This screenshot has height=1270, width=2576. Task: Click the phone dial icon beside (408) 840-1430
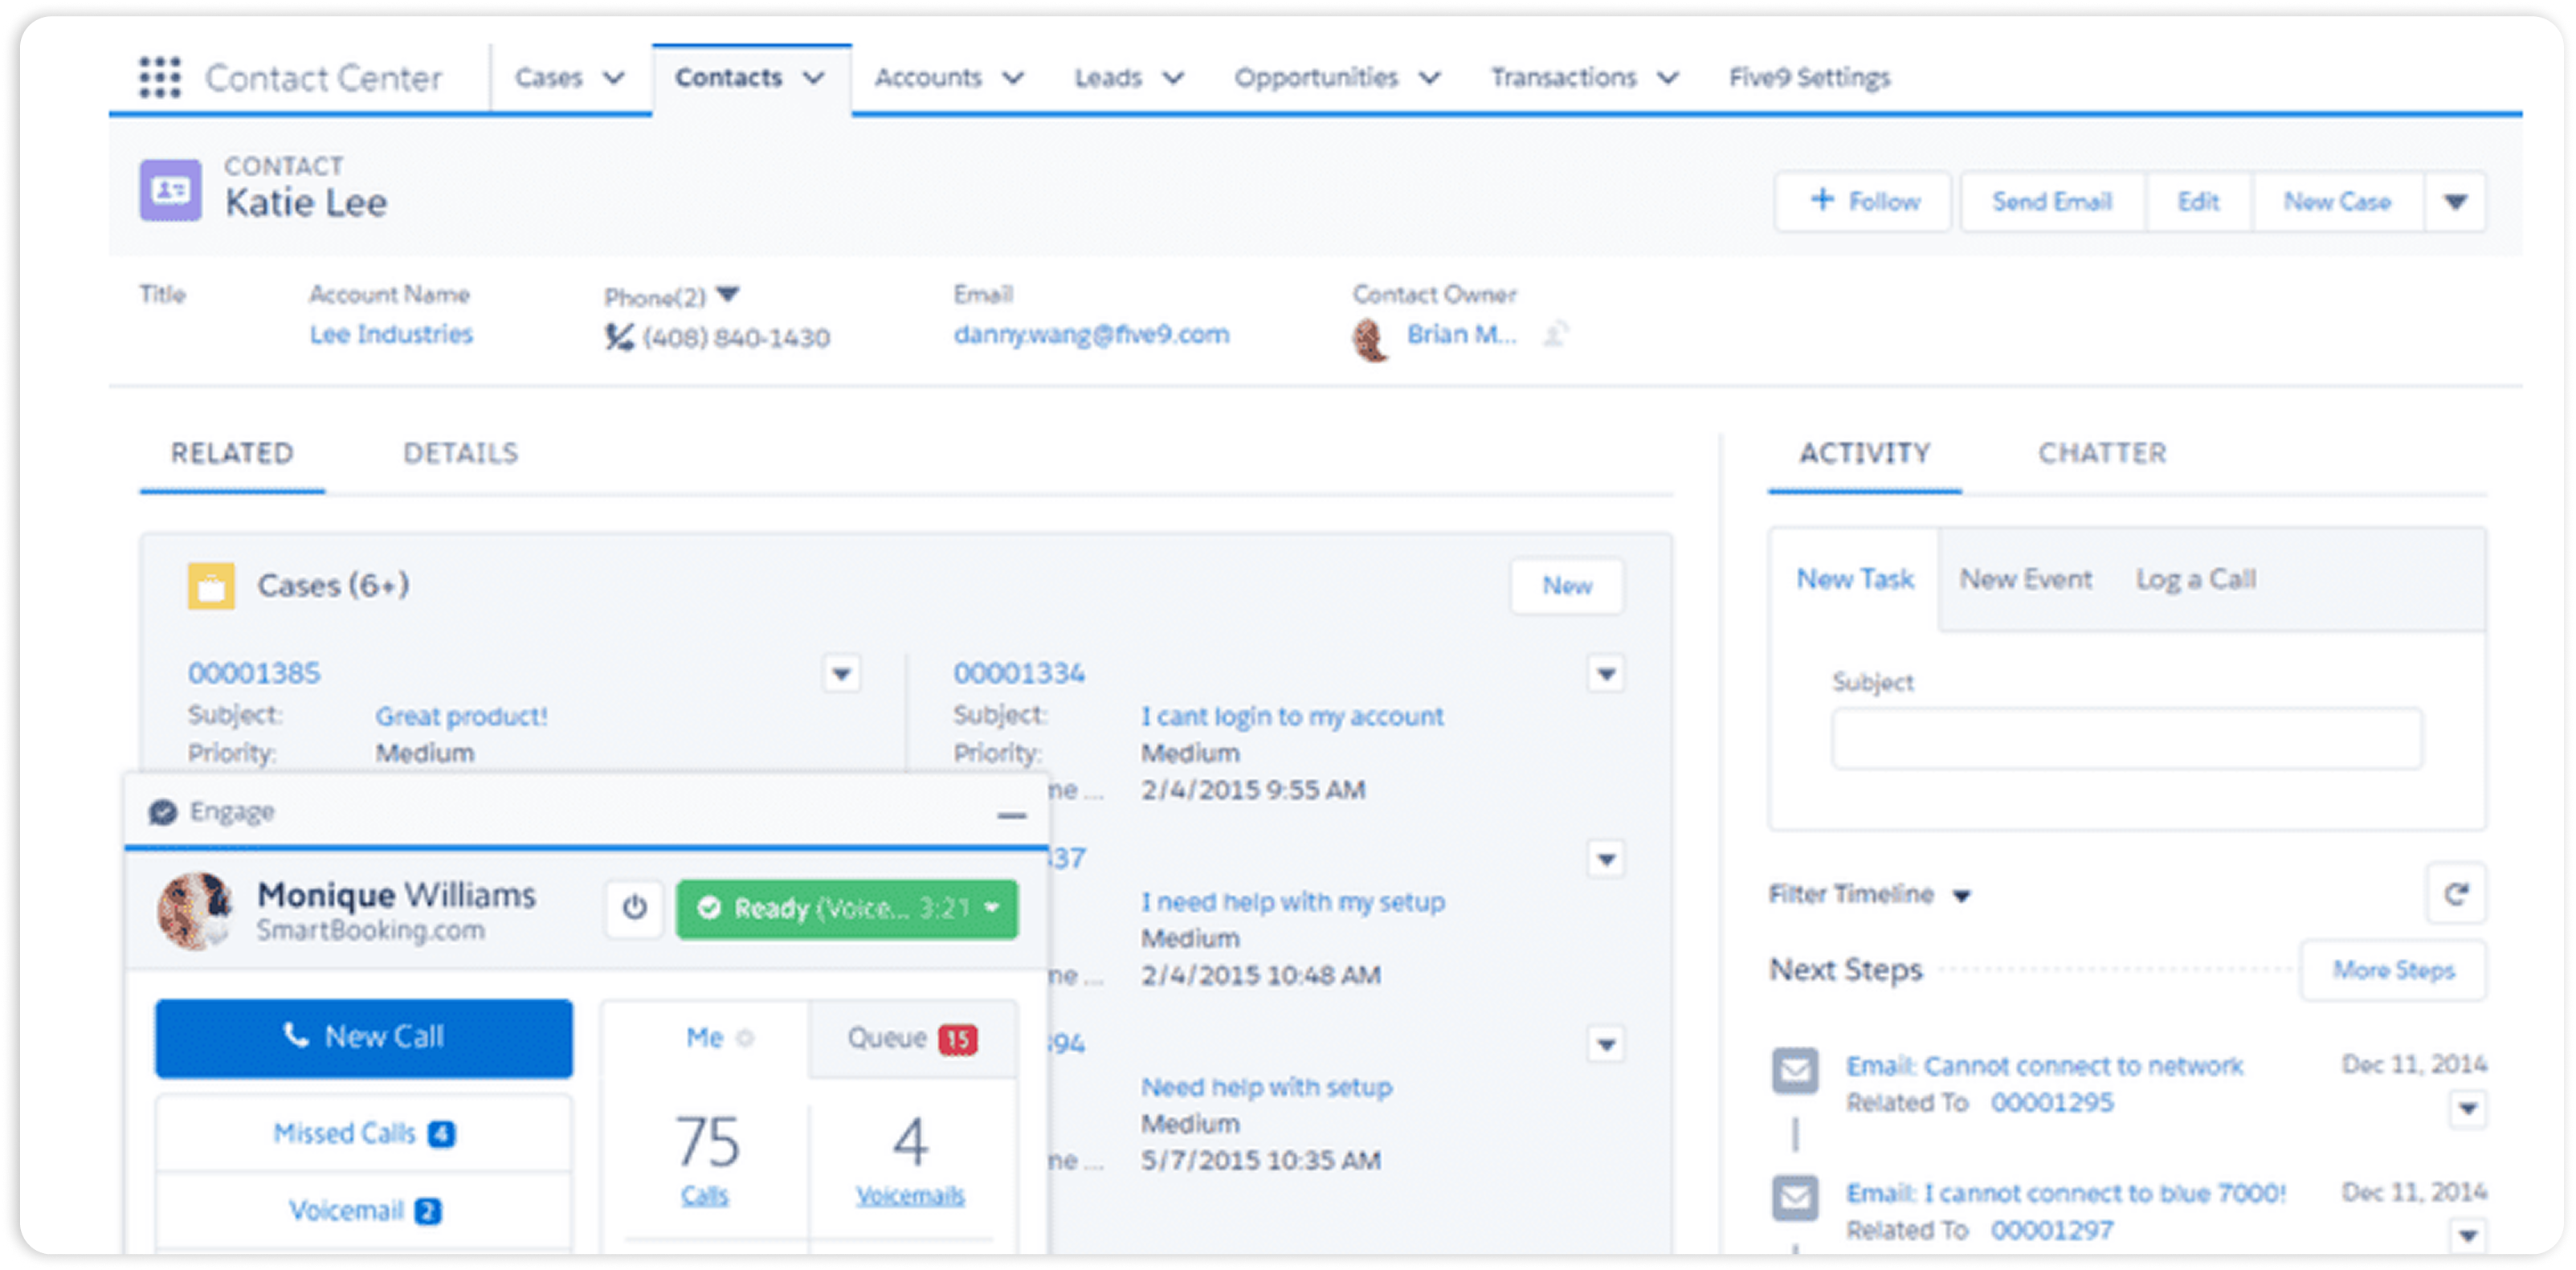[x=619, y=337]
